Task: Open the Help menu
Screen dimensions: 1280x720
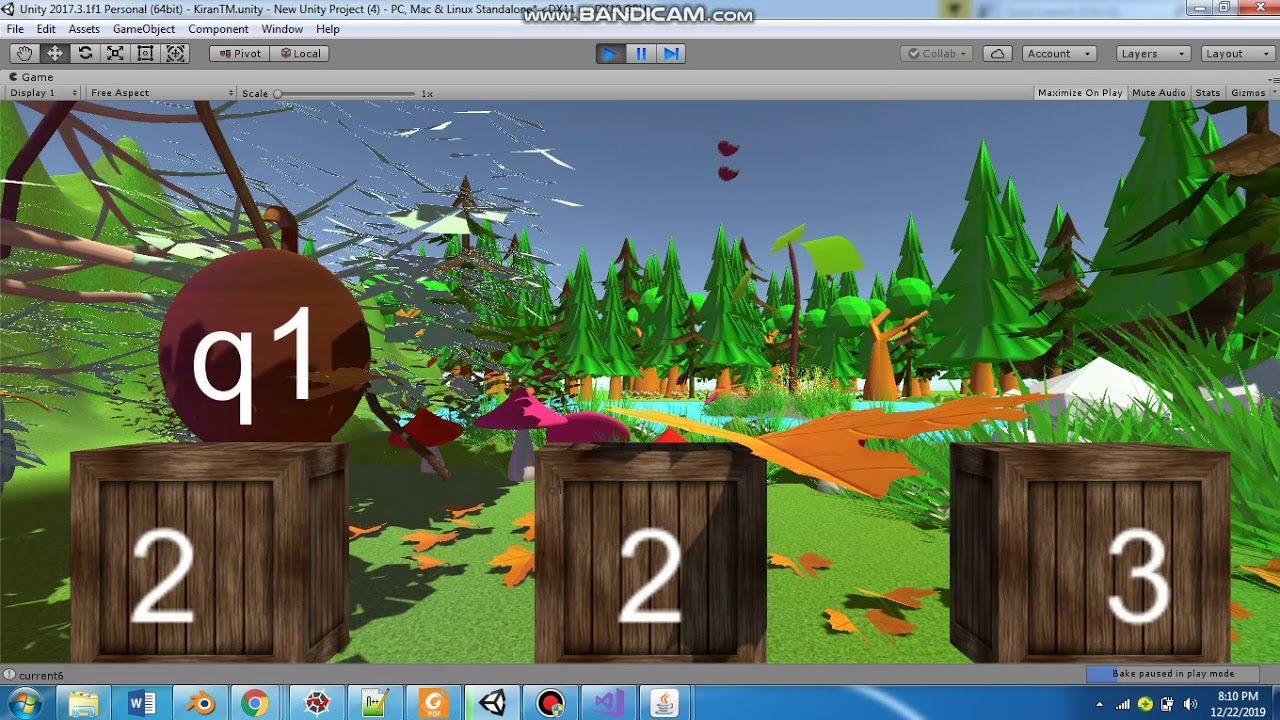Action: point(328,29)
